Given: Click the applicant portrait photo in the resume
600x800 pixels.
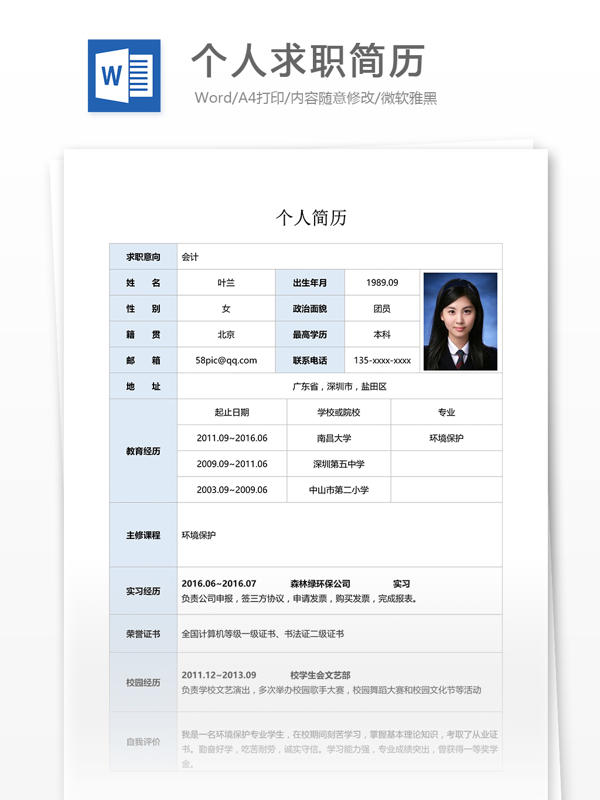Looking at the screenshot, I should click(460, 321).
